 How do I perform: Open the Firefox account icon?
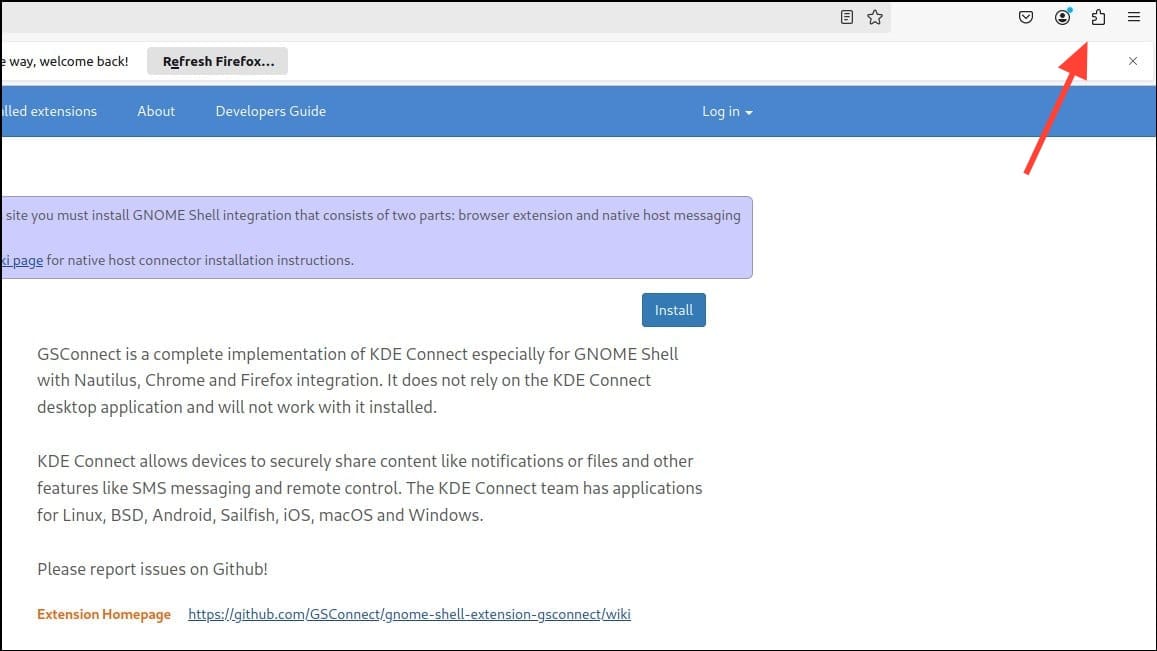1063,17
